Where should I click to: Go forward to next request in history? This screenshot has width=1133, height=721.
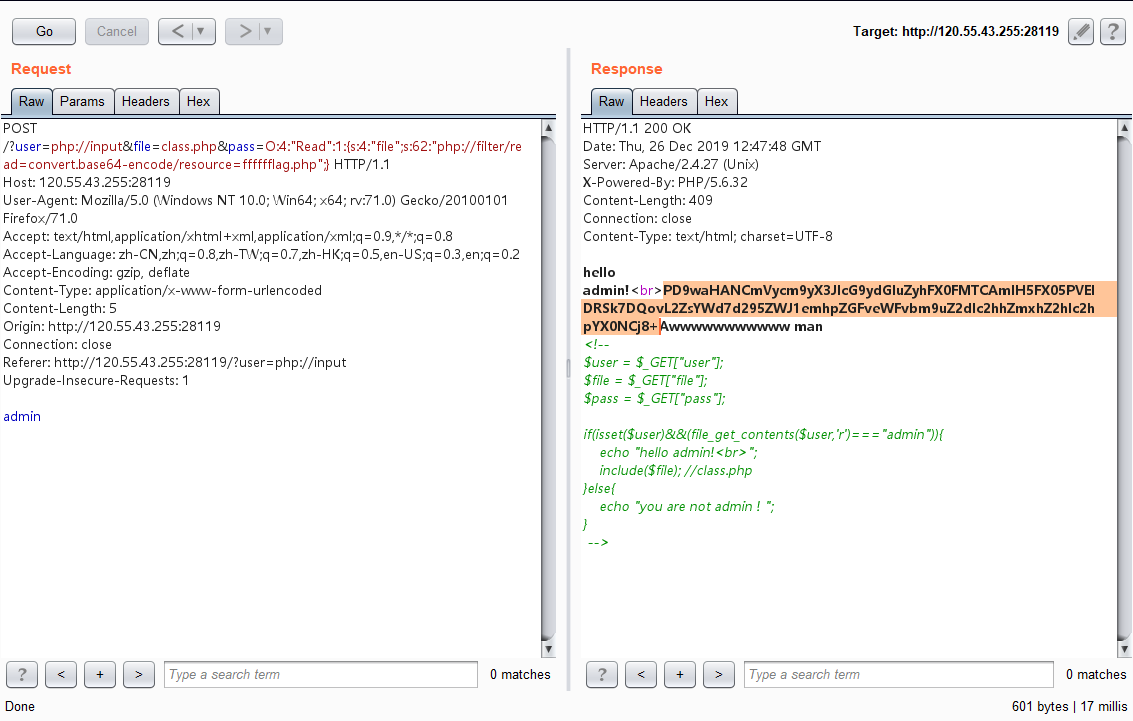(x=245, y=31)
